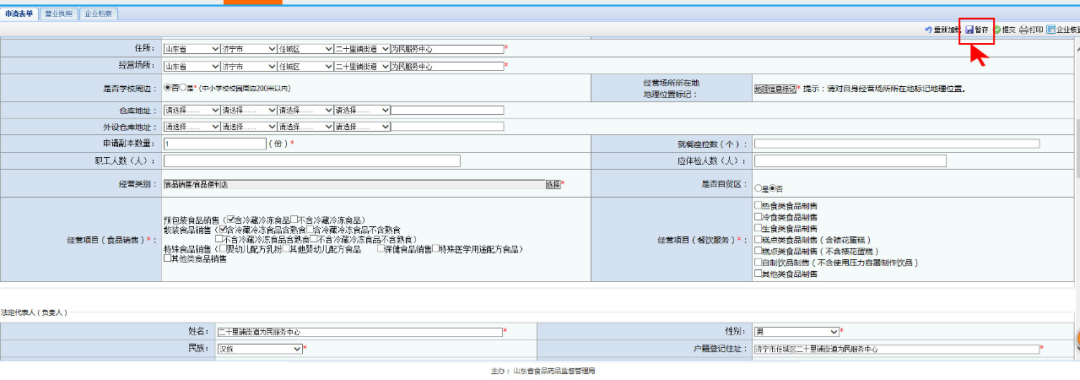Click the 地理信息标记 button
Screen dimensions: 1080x380
(x=775, y=89)
